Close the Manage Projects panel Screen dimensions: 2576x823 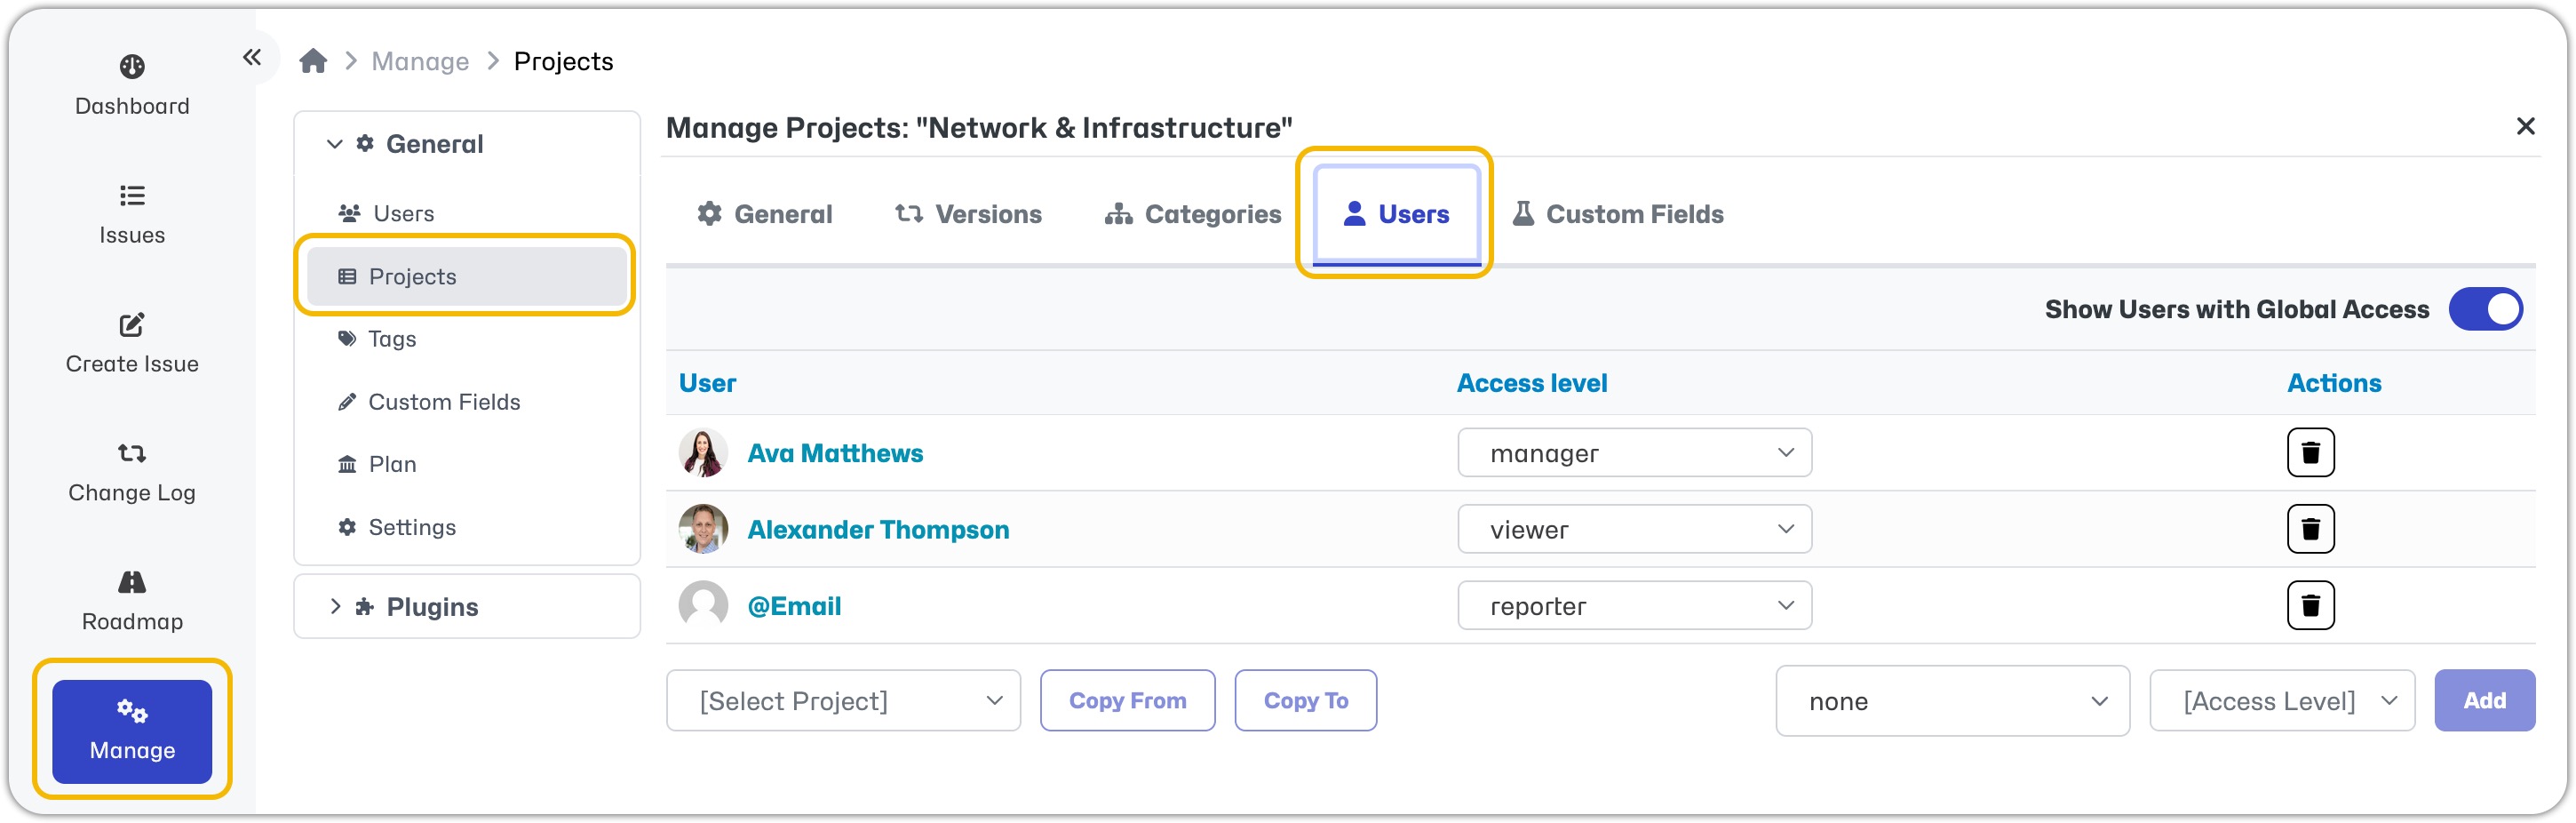click(x=2525, y=126)
